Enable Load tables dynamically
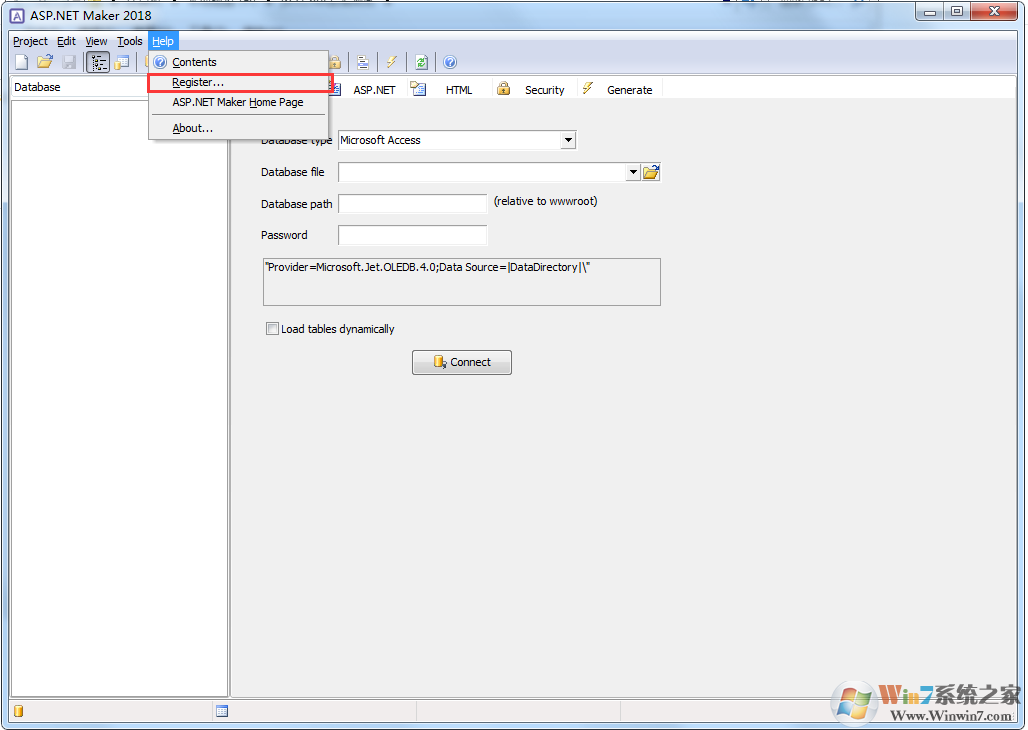Screen dimensions: 1028x730 click(x=272, y=328)
